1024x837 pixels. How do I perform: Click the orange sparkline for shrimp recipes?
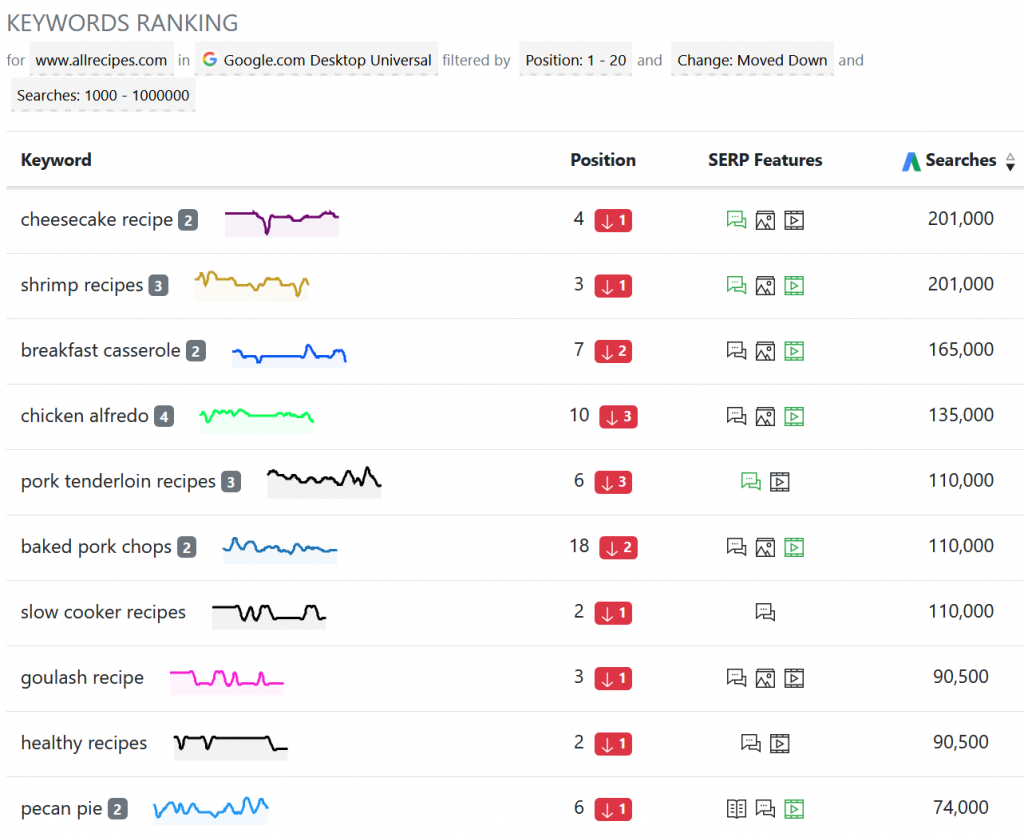click(251, 285)
